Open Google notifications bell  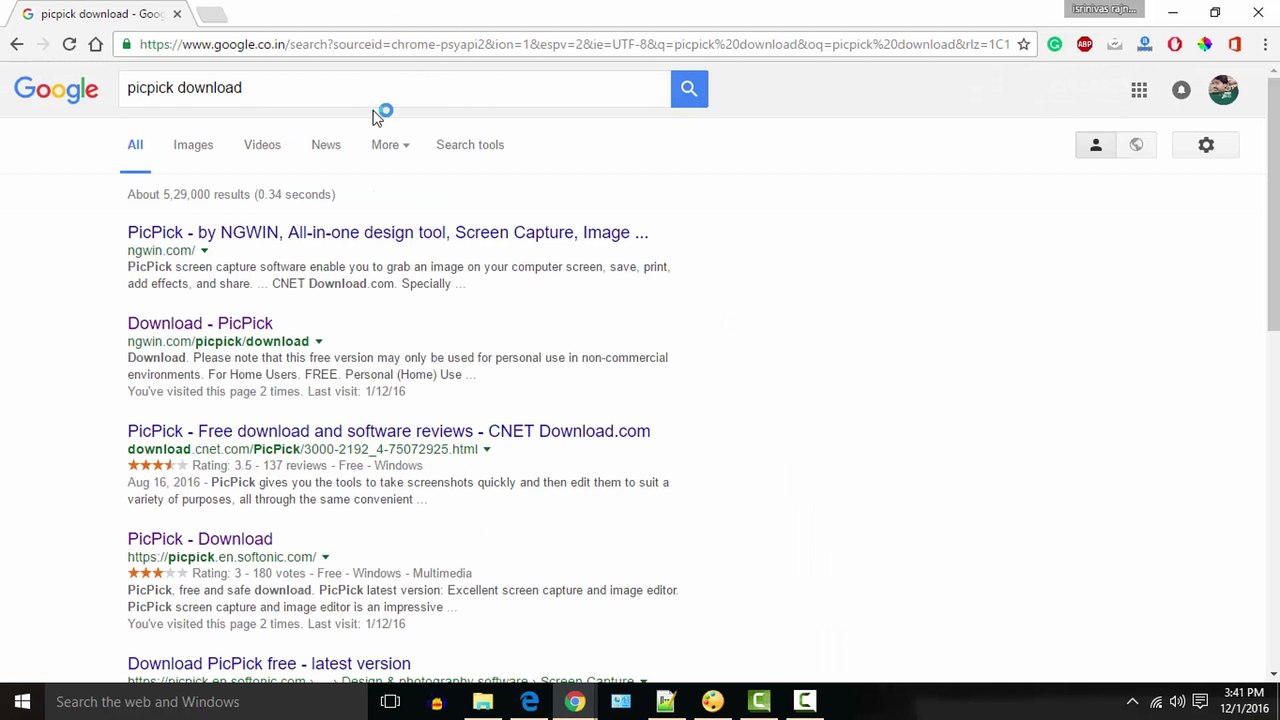click(1181, 90)
